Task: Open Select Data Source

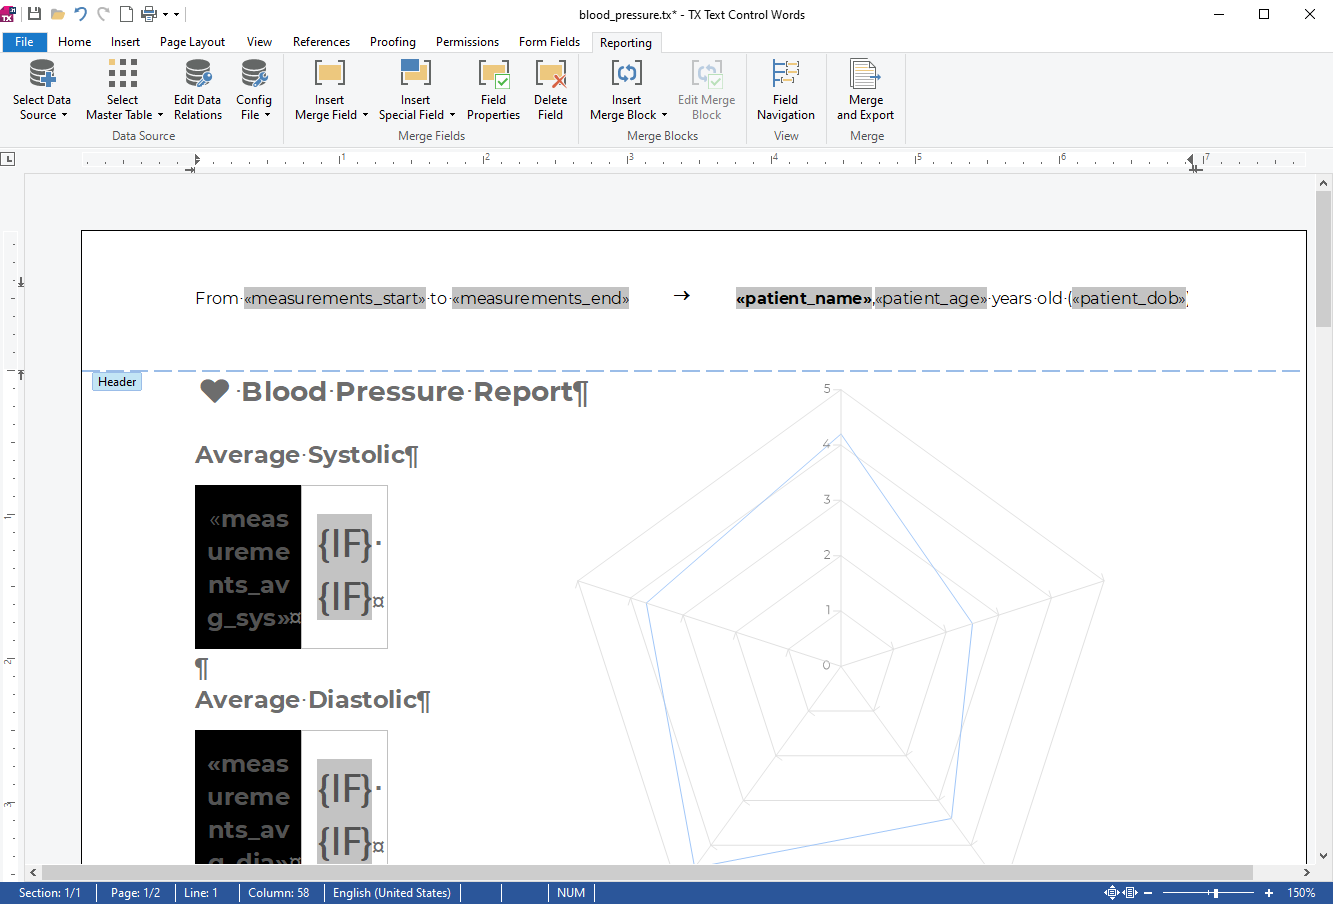Action: [x=42, y=90]
